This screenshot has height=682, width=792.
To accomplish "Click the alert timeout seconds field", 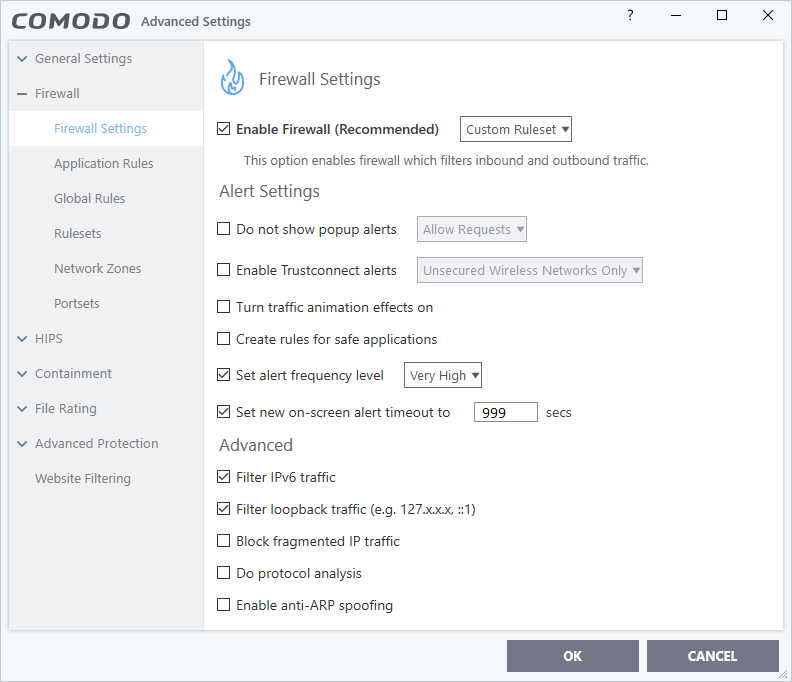I will [x=506, y=412].
